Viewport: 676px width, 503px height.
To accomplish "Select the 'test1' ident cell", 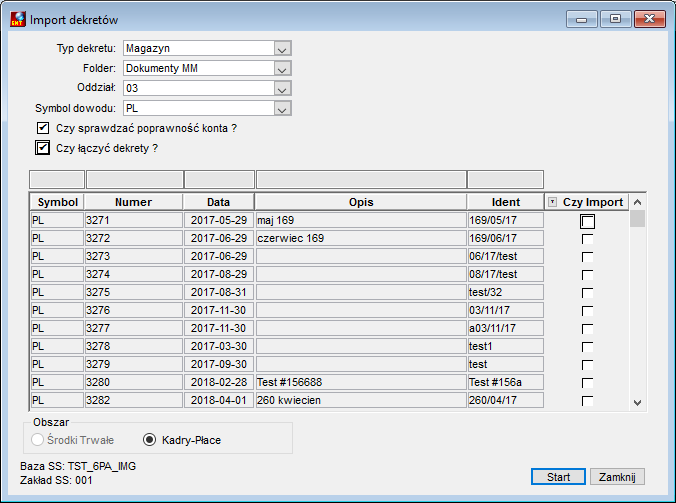I will coord(506,346).
